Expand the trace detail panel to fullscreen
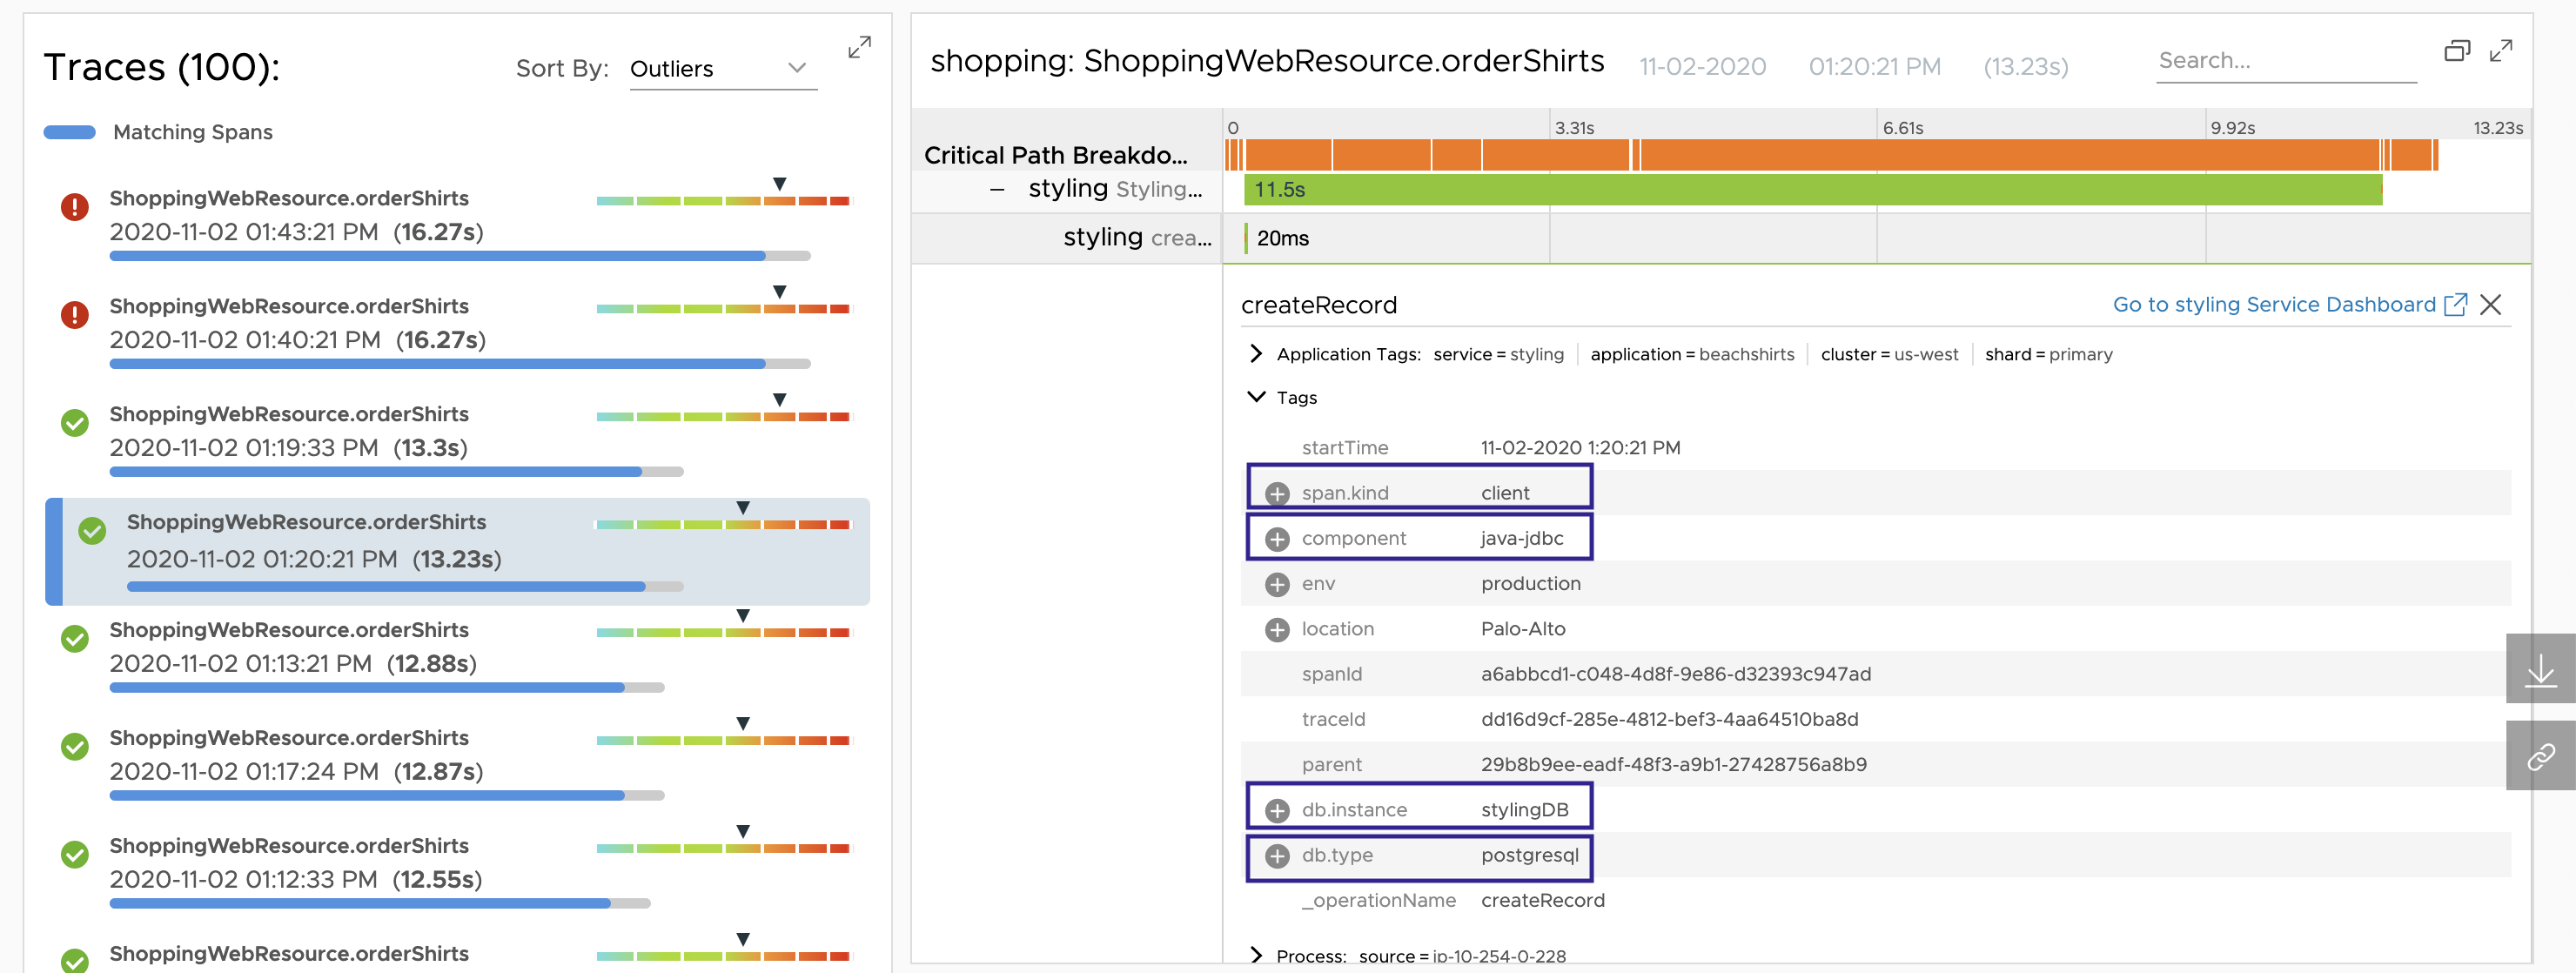The width and height of the screenshot is (2576, 973). tap(2501, 50)
